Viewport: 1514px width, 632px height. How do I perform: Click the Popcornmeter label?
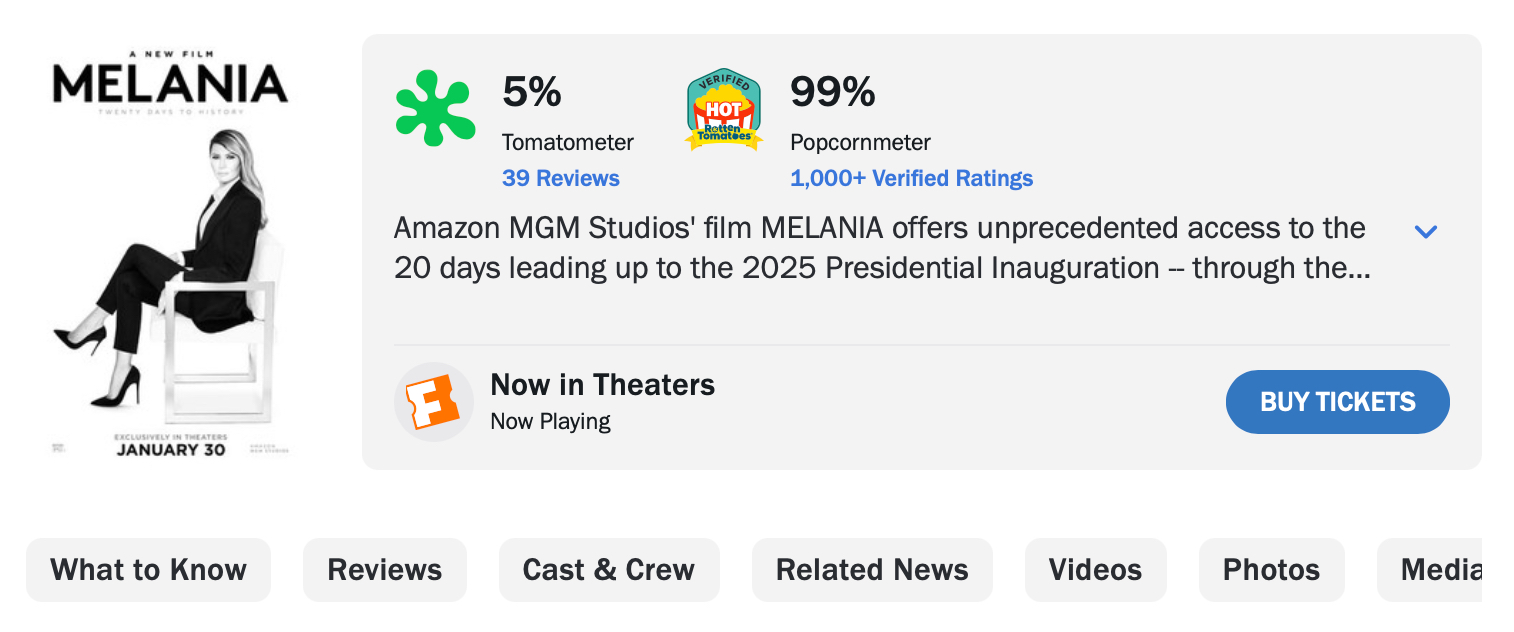(860, 143)
